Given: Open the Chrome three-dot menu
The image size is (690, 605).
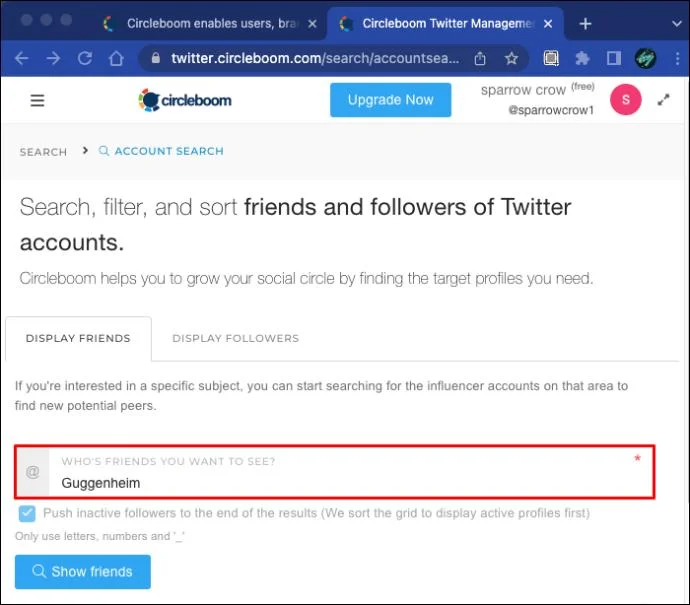Looking at the screenshot, I should [x=677, y=58].
